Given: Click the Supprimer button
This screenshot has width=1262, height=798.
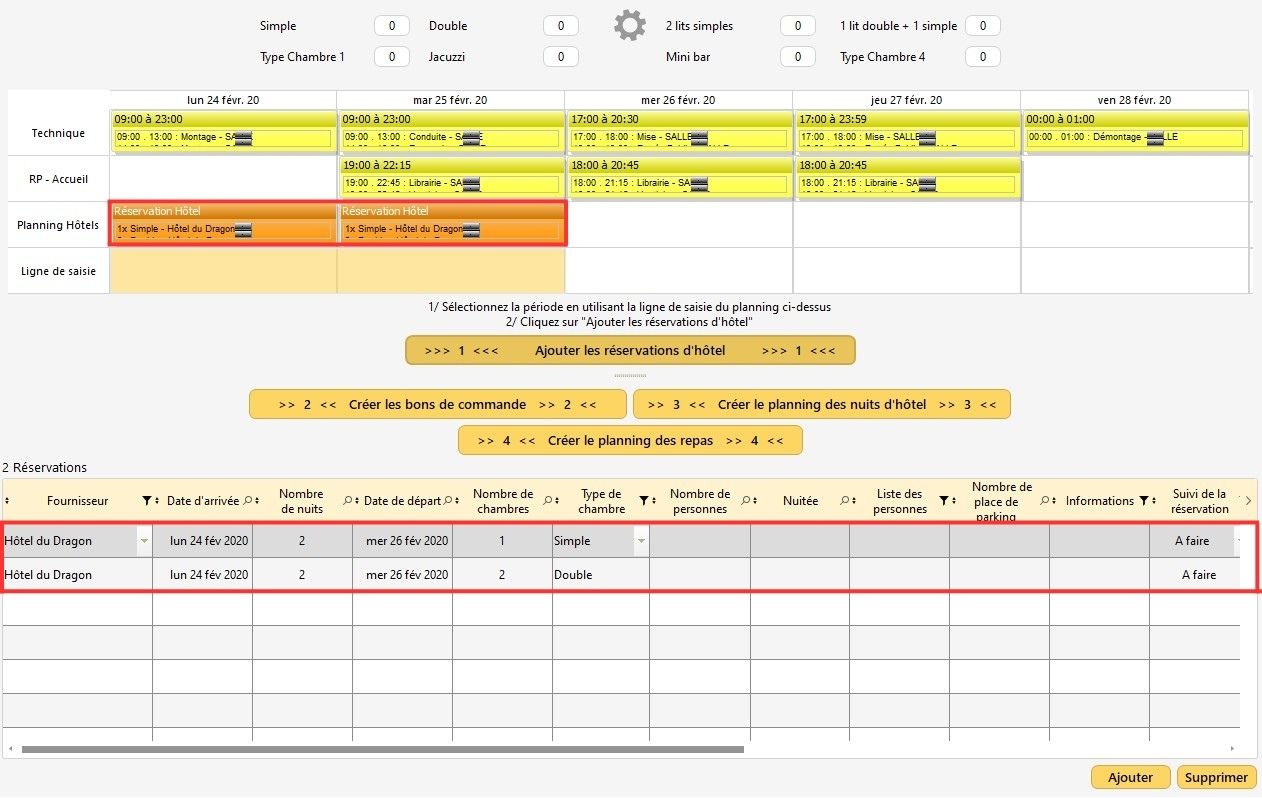Looking at the screenshot, I should (1217, 777).
